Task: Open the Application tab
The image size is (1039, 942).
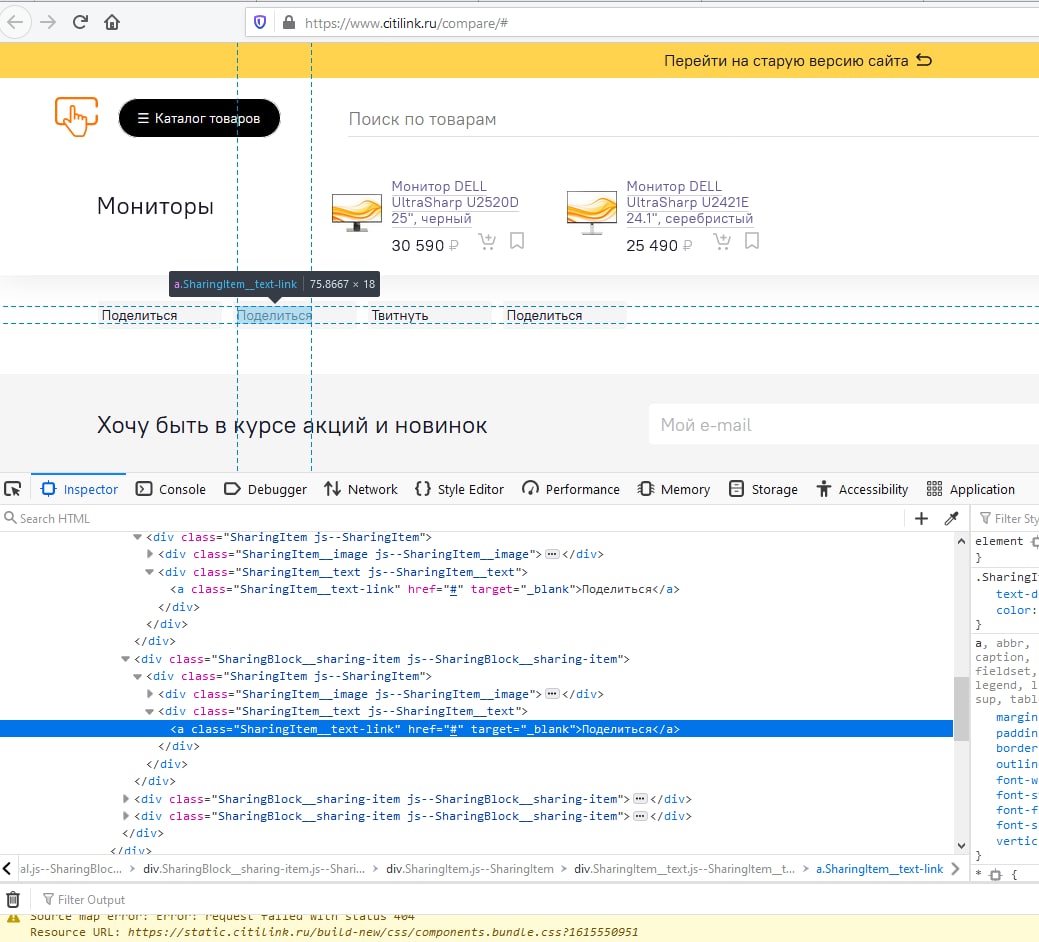Action: (x=970, y=489)
